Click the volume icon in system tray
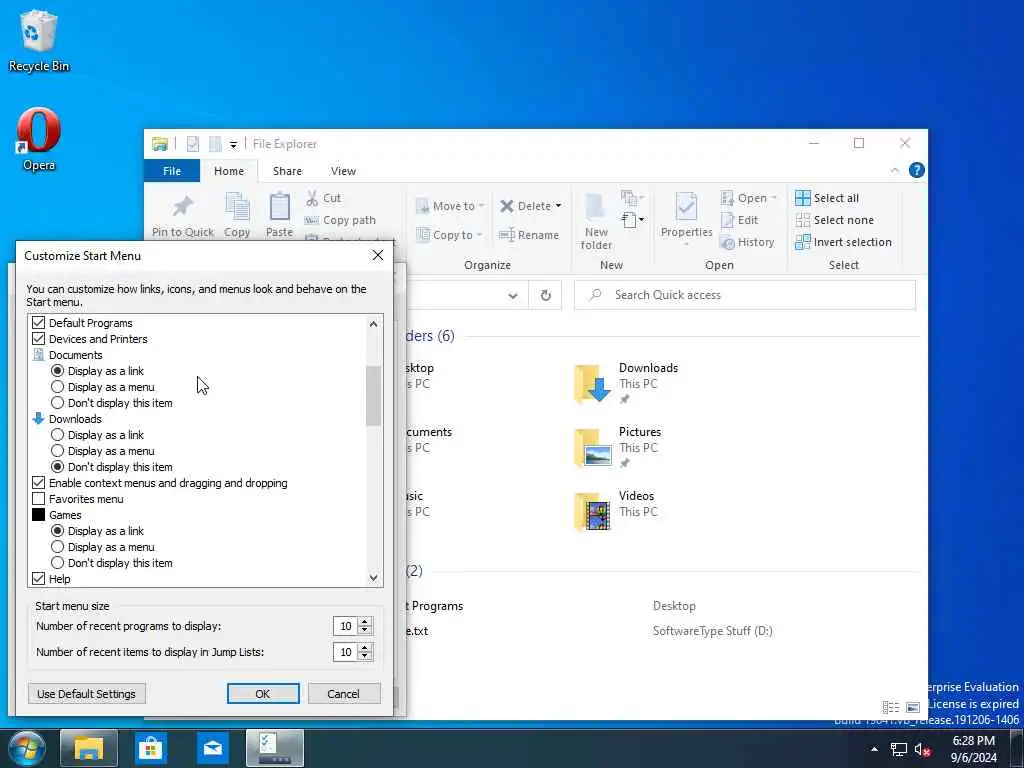Image resolution: width=1024 pixels, height=768 pixels. (x=922, y=750)
